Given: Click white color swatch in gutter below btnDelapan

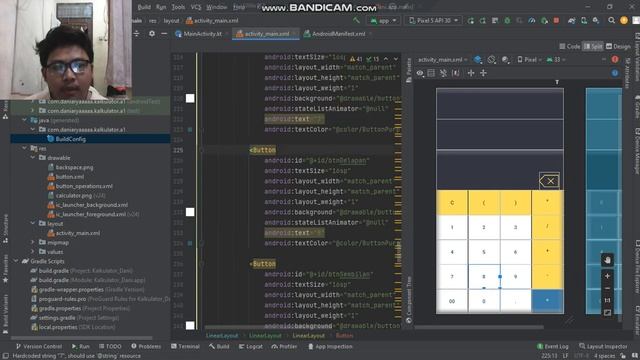Looking at the screenshot, I should click(190, 212).
